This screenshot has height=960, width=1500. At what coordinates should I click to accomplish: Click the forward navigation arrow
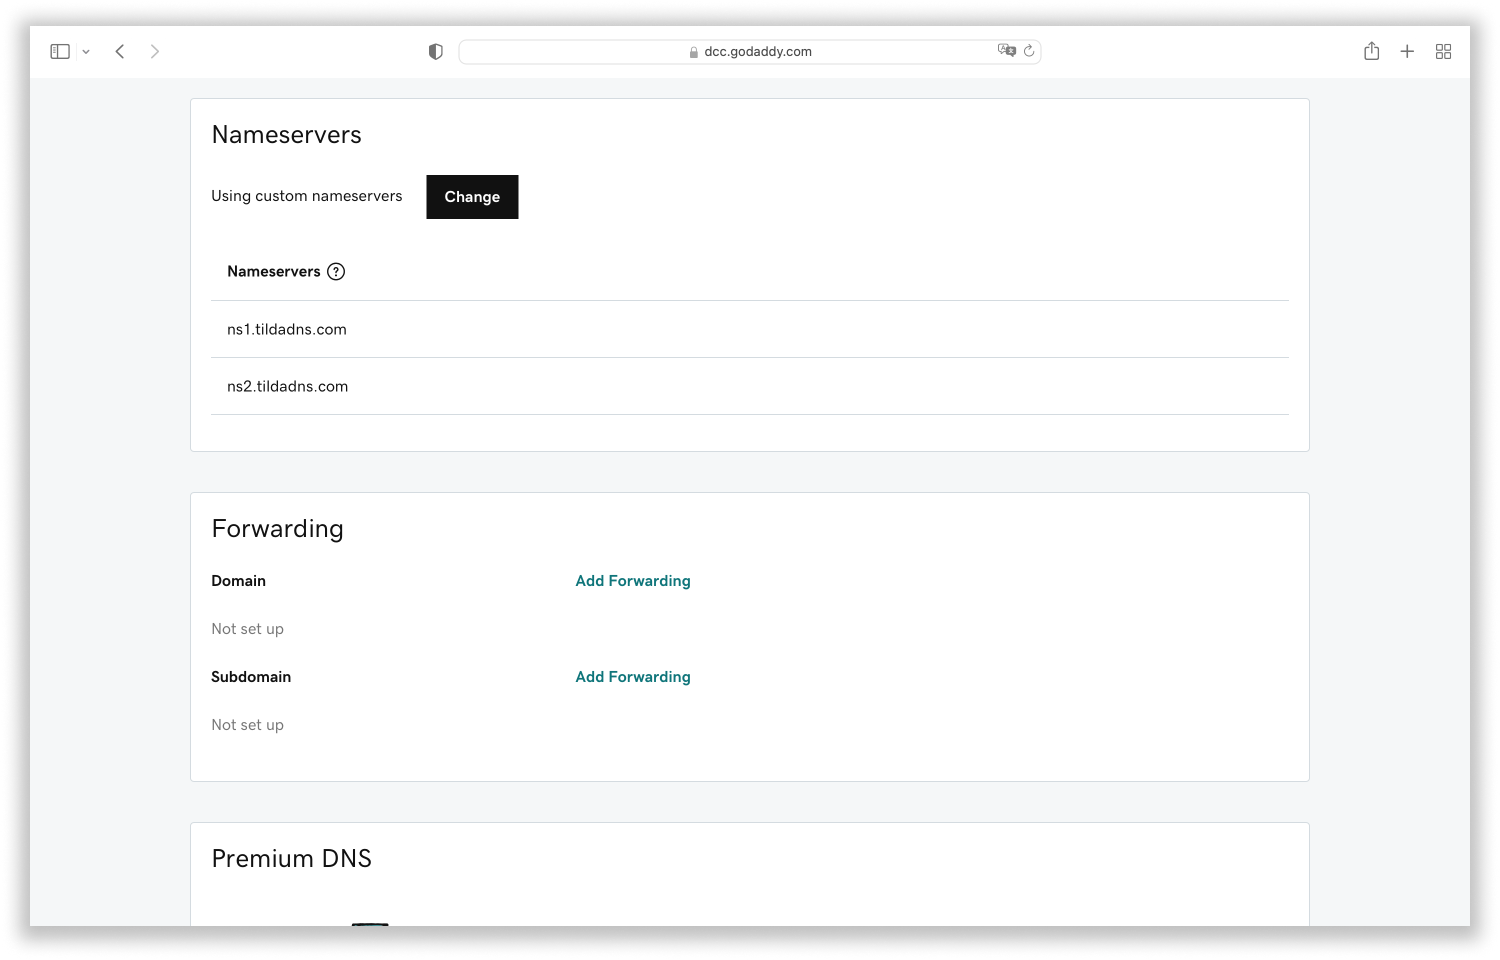click(155, 51)
